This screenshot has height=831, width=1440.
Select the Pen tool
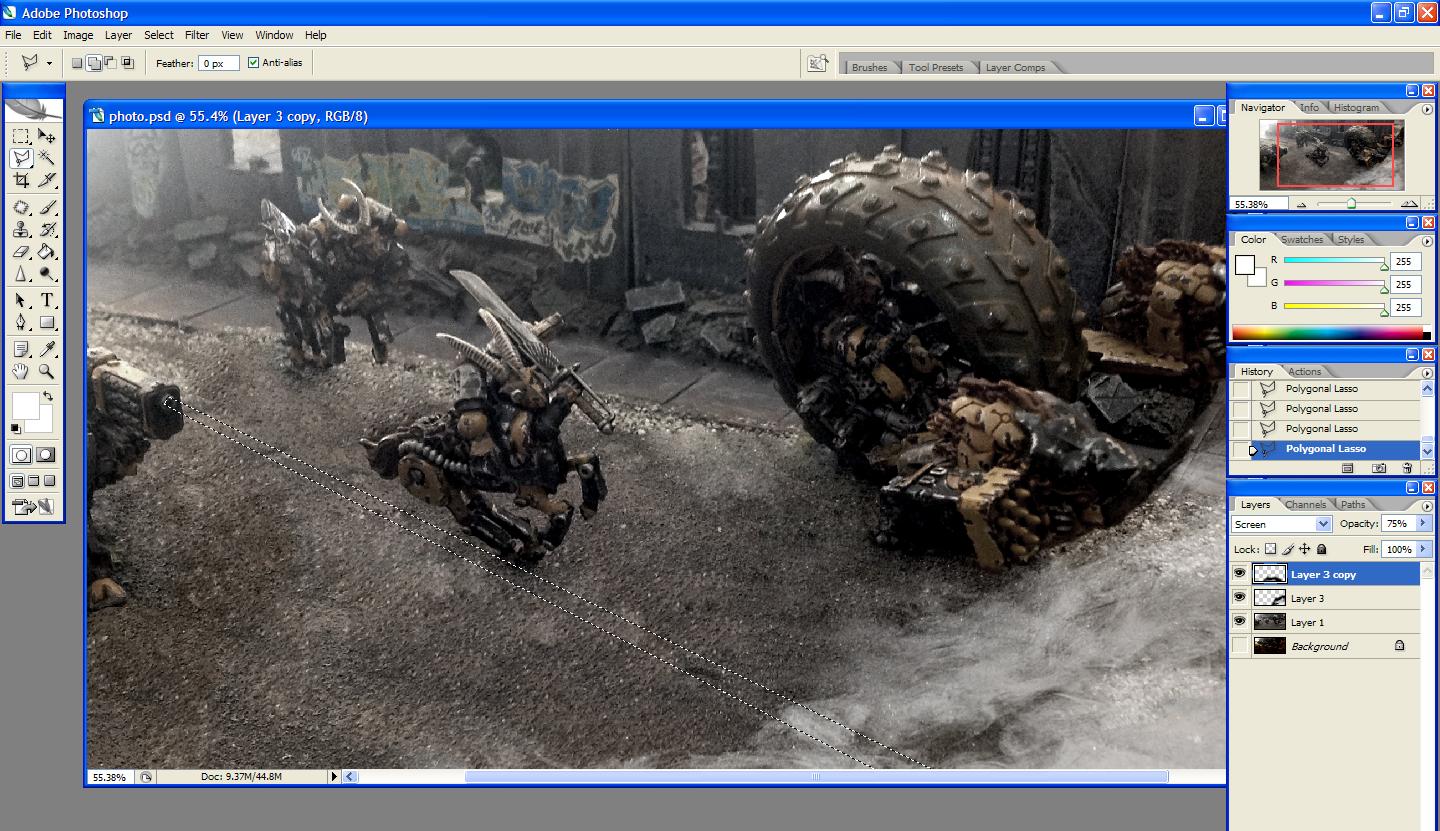(21, 322)
